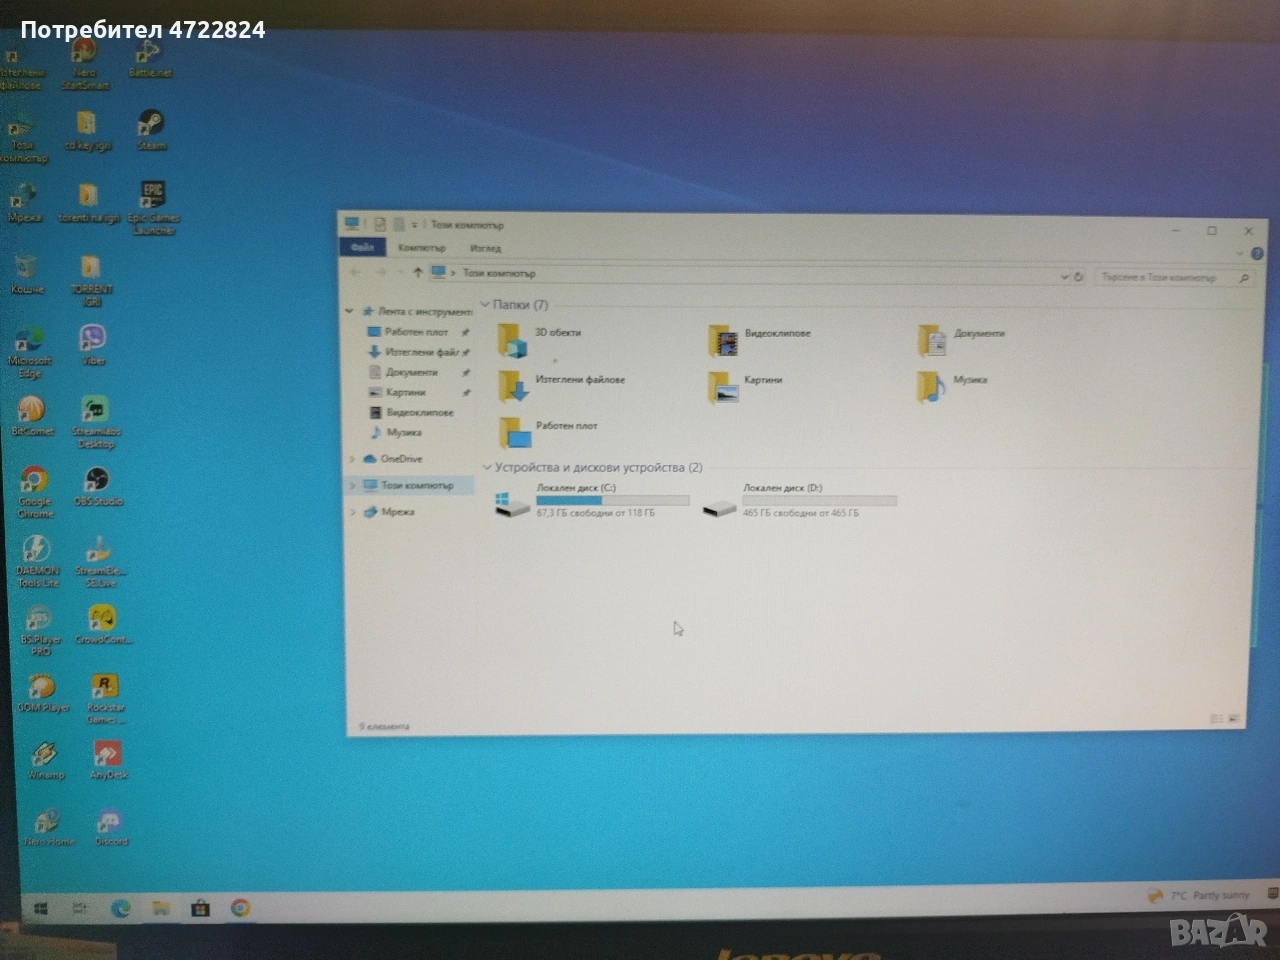Open the Картини folder in content pane

[x=745, y=386]
